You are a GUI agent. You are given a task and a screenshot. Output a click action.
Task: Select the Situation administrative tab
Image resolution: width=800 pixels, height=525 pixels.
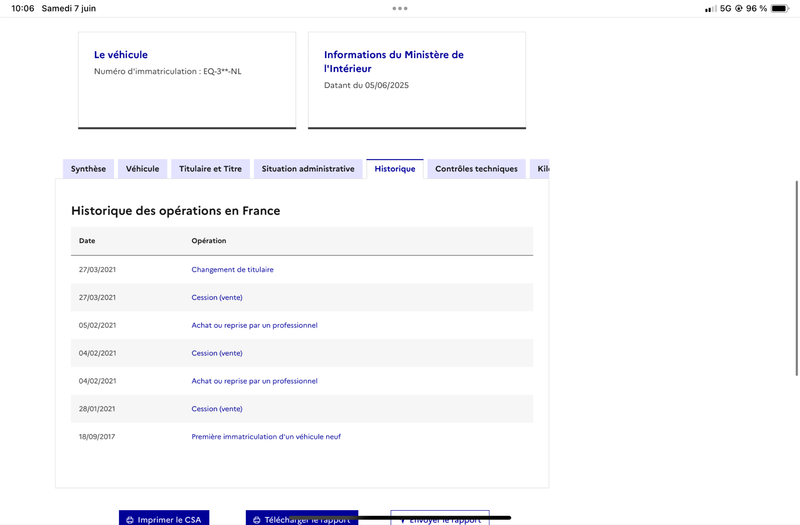point(308,169)
